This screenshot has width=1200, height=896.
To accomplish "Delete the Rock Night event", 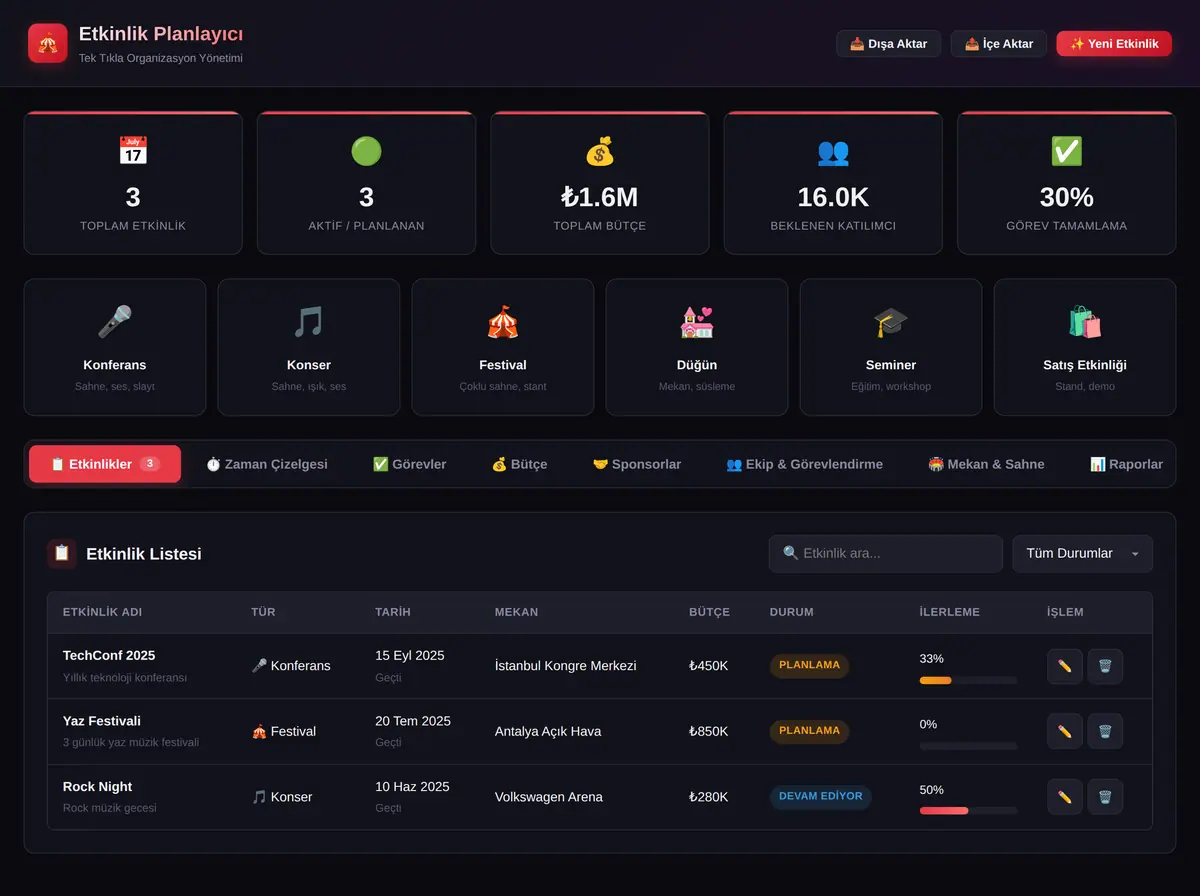I will [1105, 797].
